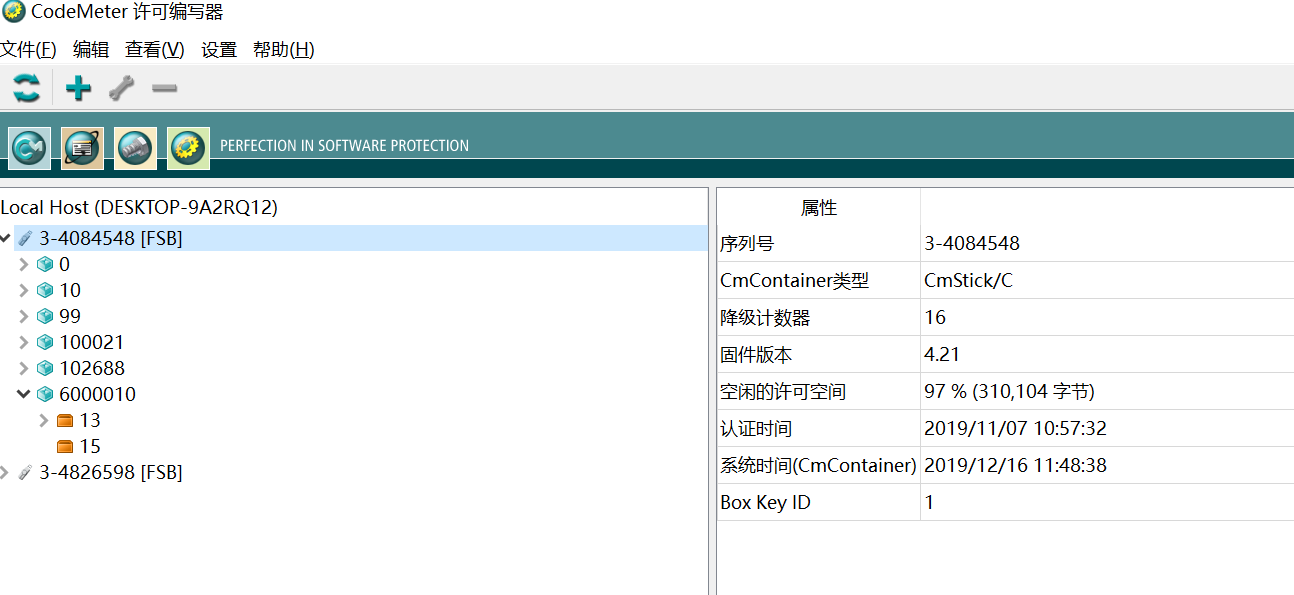
Task: Collapse firm code 6000010 node
Action: [25, 394]
